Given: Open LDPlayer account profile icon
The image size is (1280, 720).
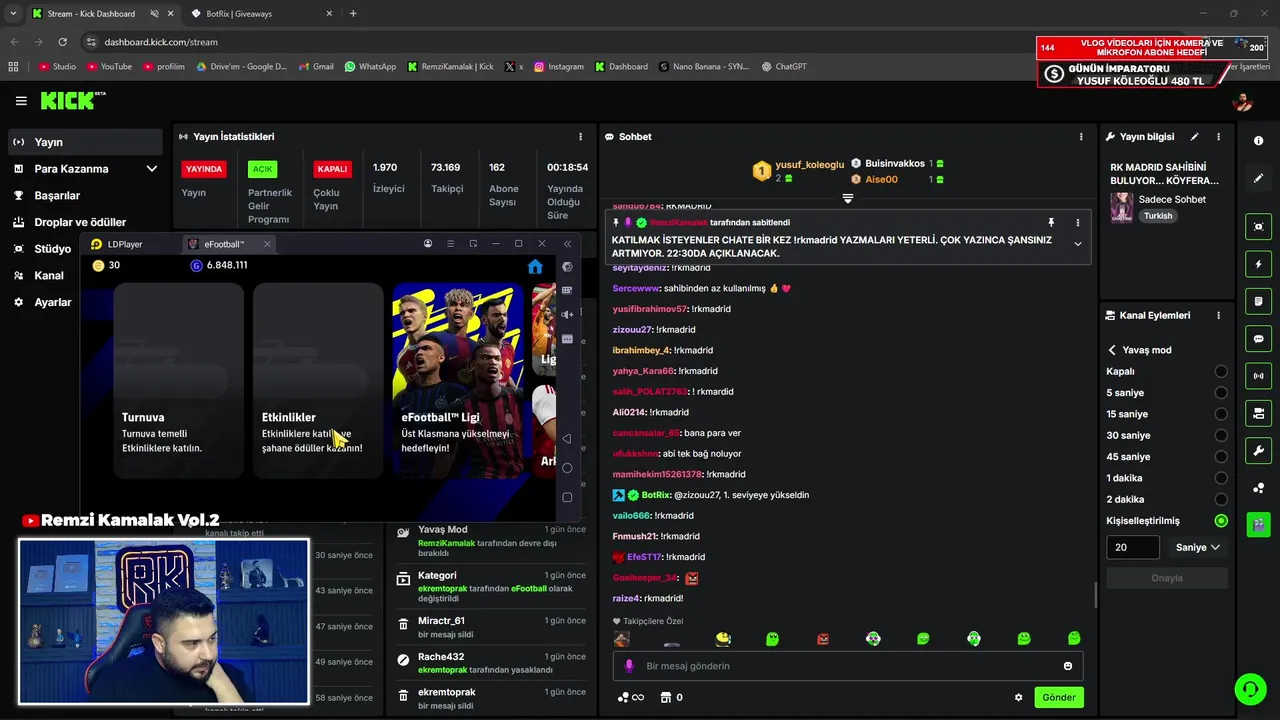Looking at the screenshot, I should (x=428, y=244).
